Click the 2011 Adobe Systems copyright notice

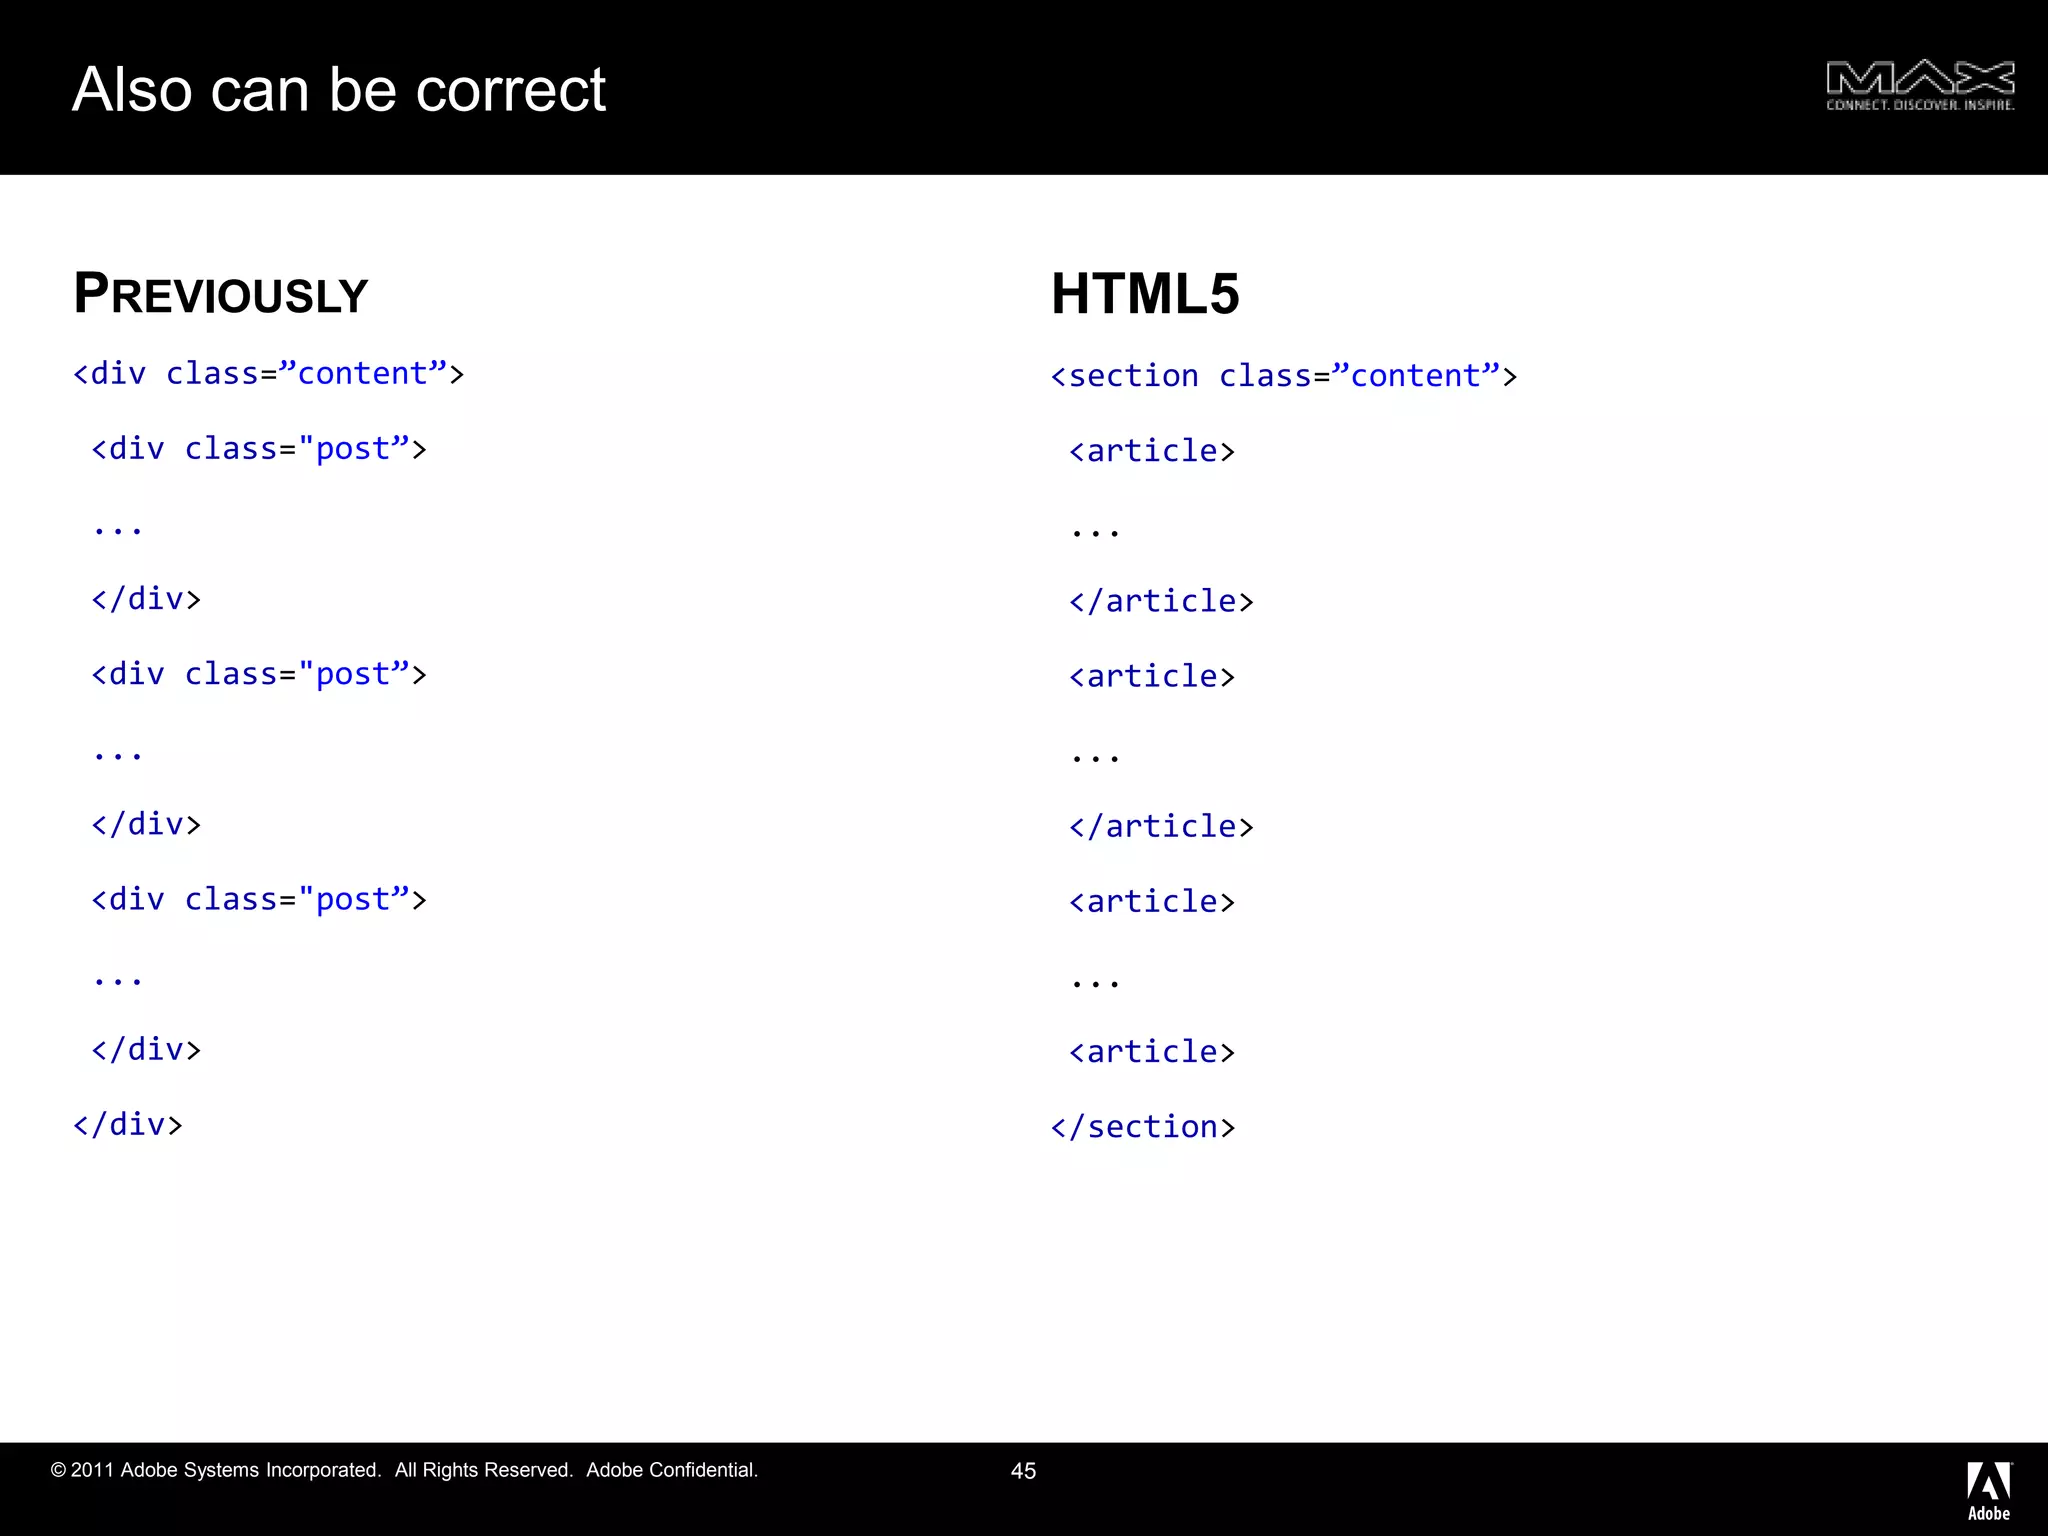coord(215,1470)
